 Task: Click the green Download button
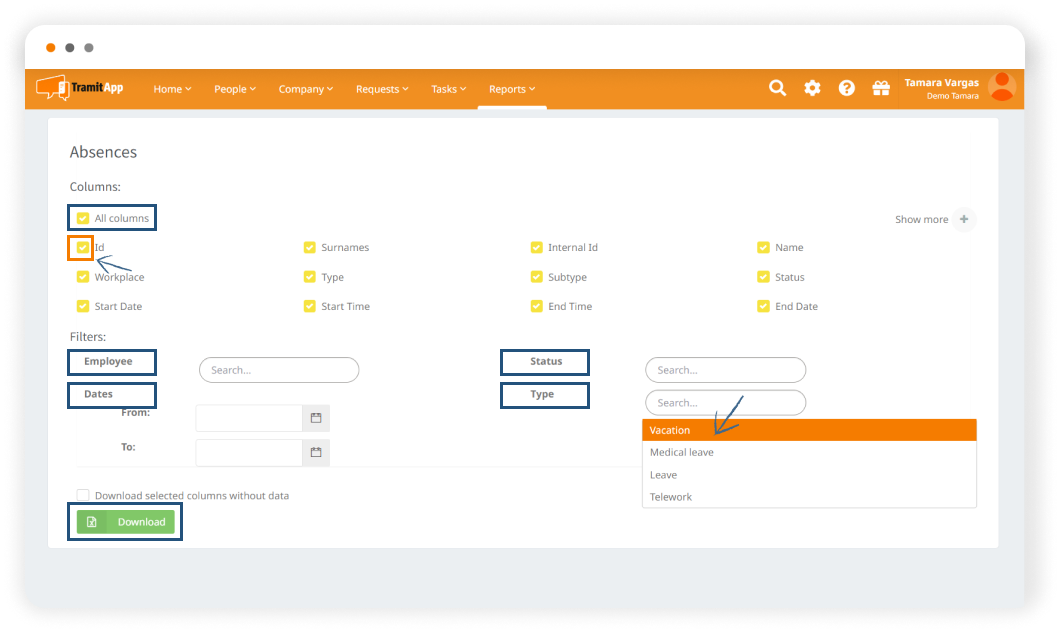point(126,522)
